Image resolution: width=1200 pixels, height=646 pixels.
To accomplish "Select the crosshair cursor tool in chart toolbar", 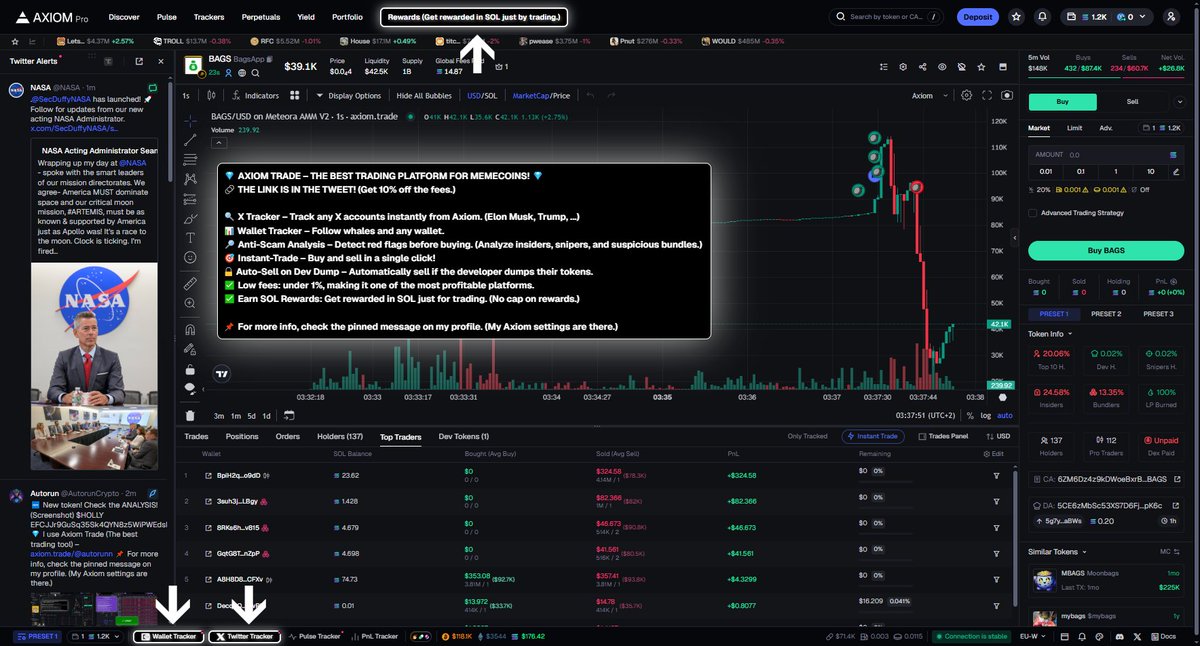I will (190, 120).
